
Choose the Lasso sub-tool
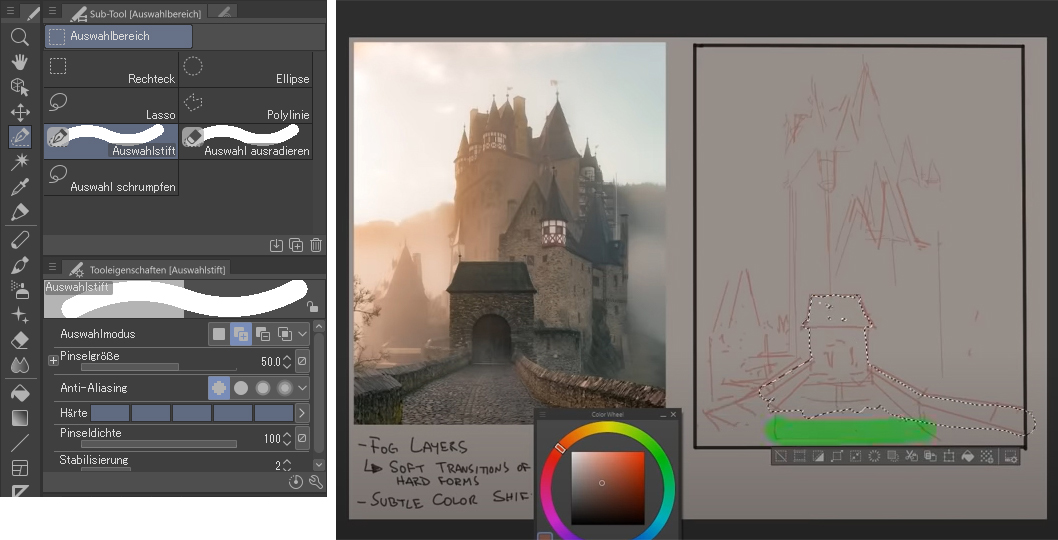111,106
